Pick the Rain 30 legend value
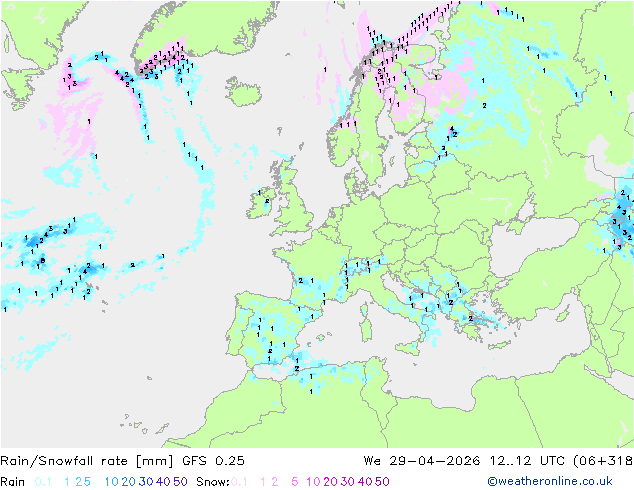This screenshot has height=490, width=634. tap(146, 482)
